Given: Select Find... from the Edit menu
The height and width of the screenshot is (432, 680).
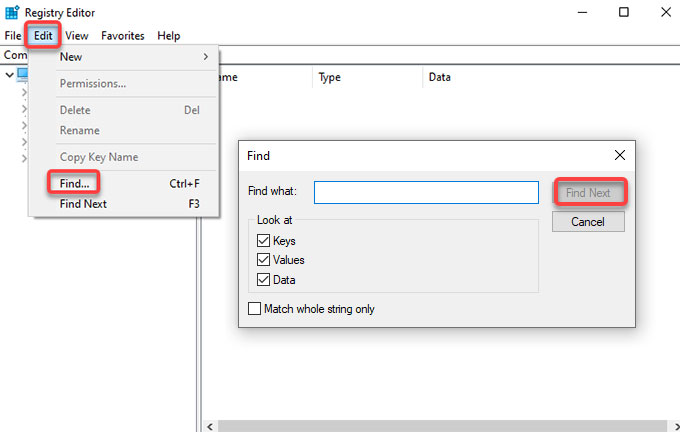Looking at the screenshot, I should click(75, 183).
